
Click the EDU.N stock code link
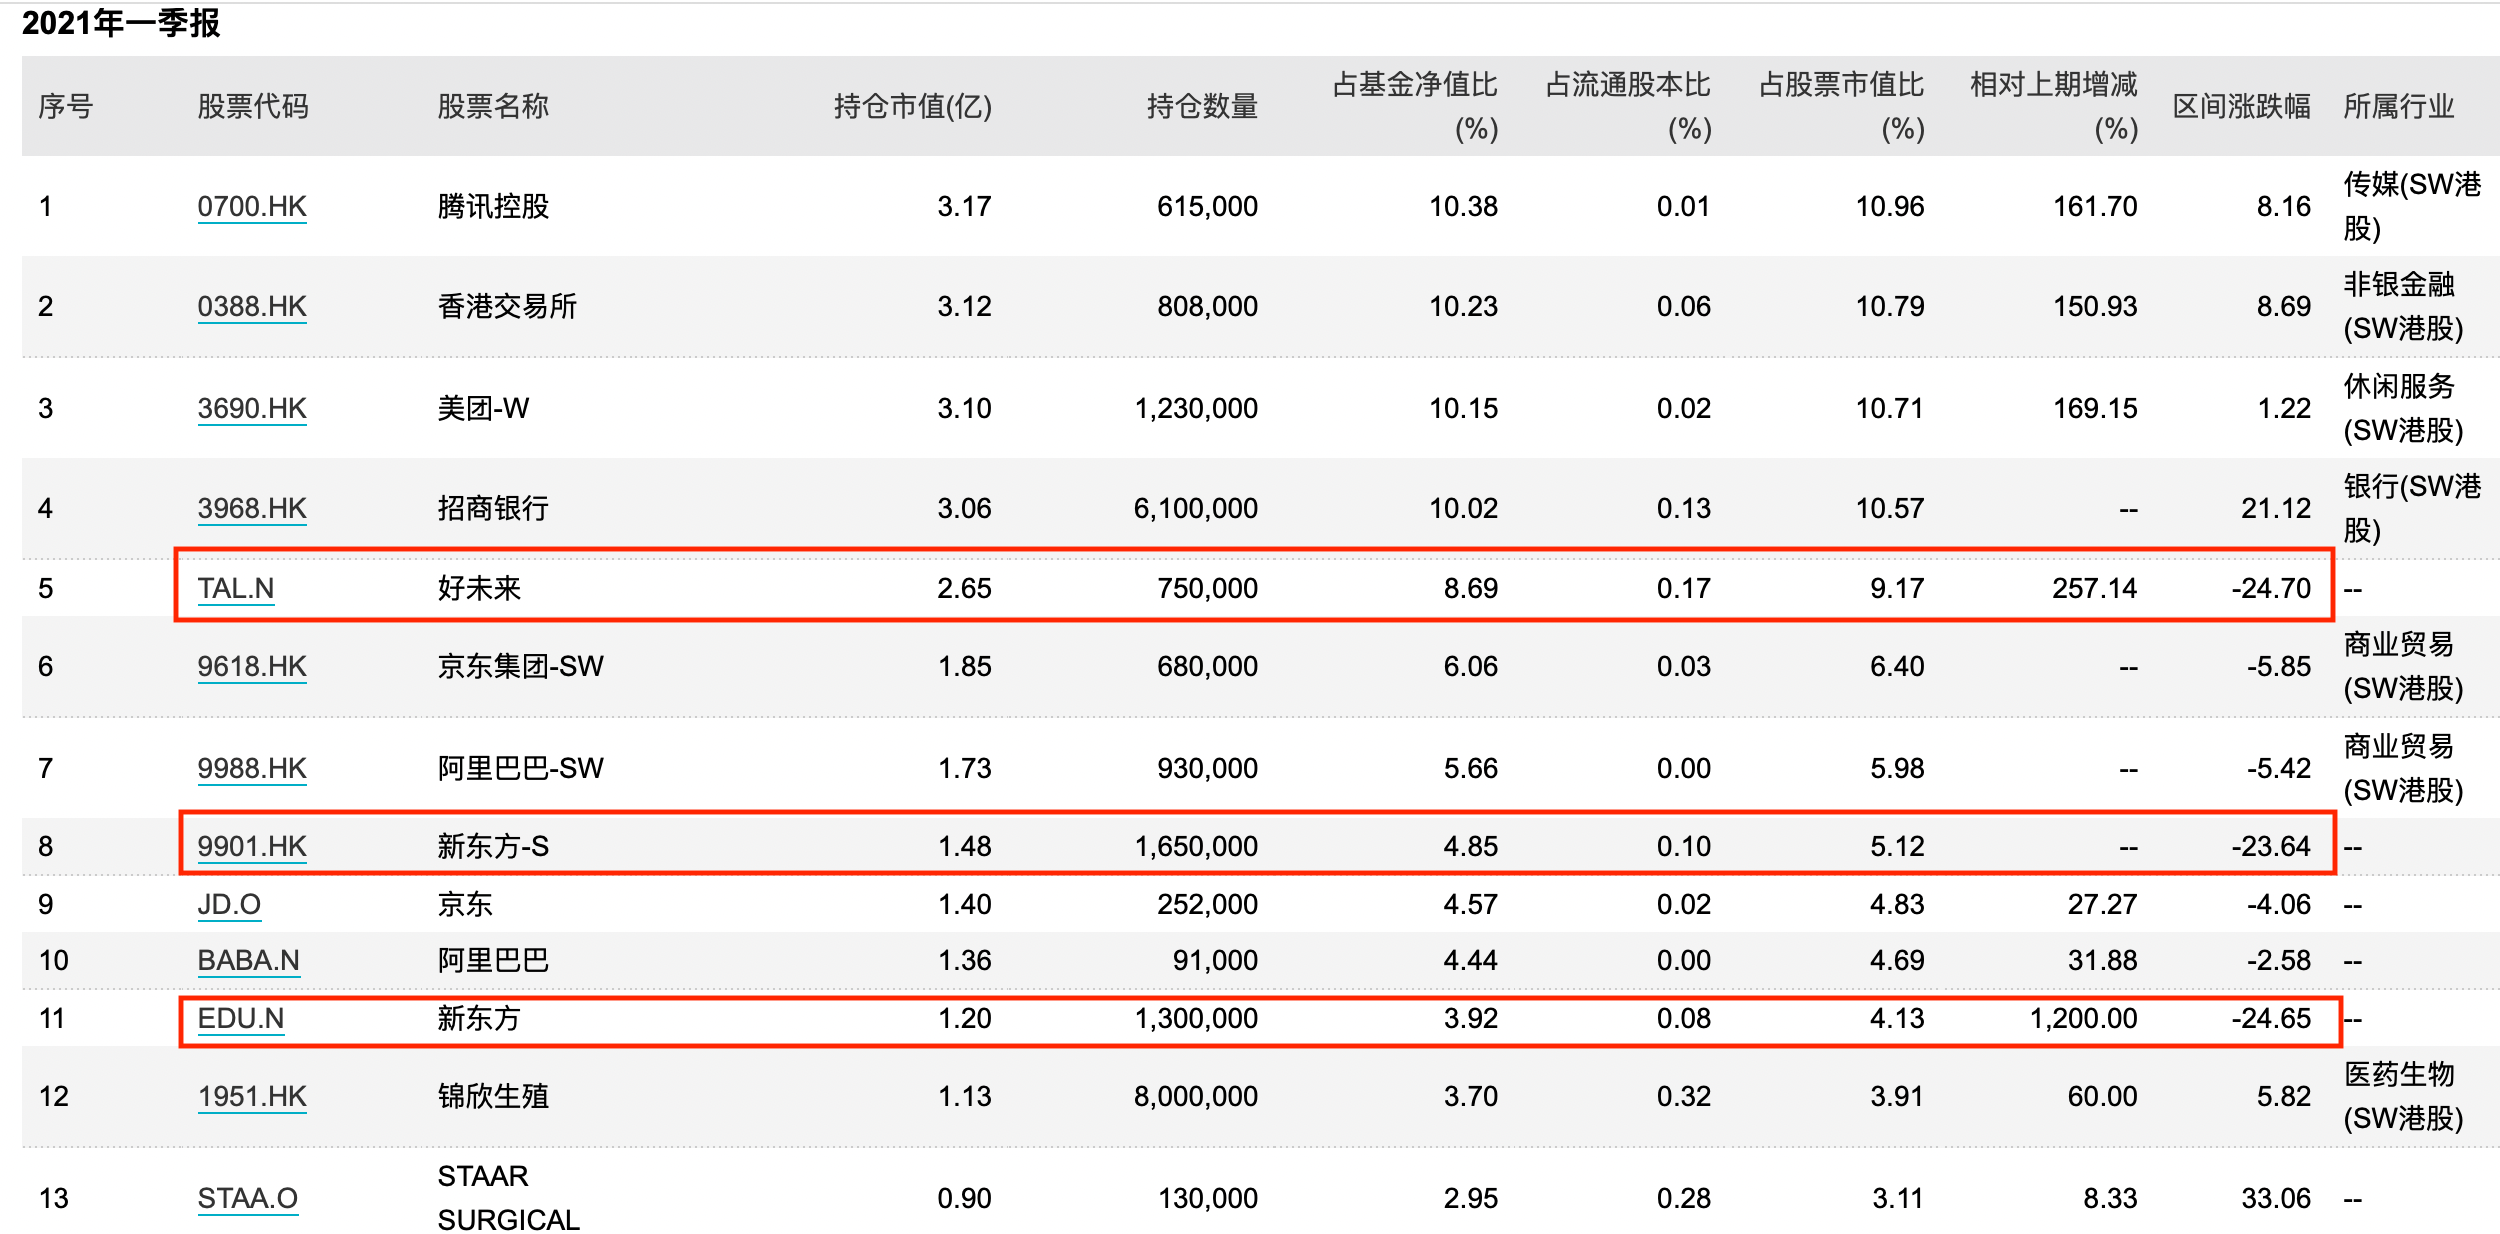click(241, 1019)
